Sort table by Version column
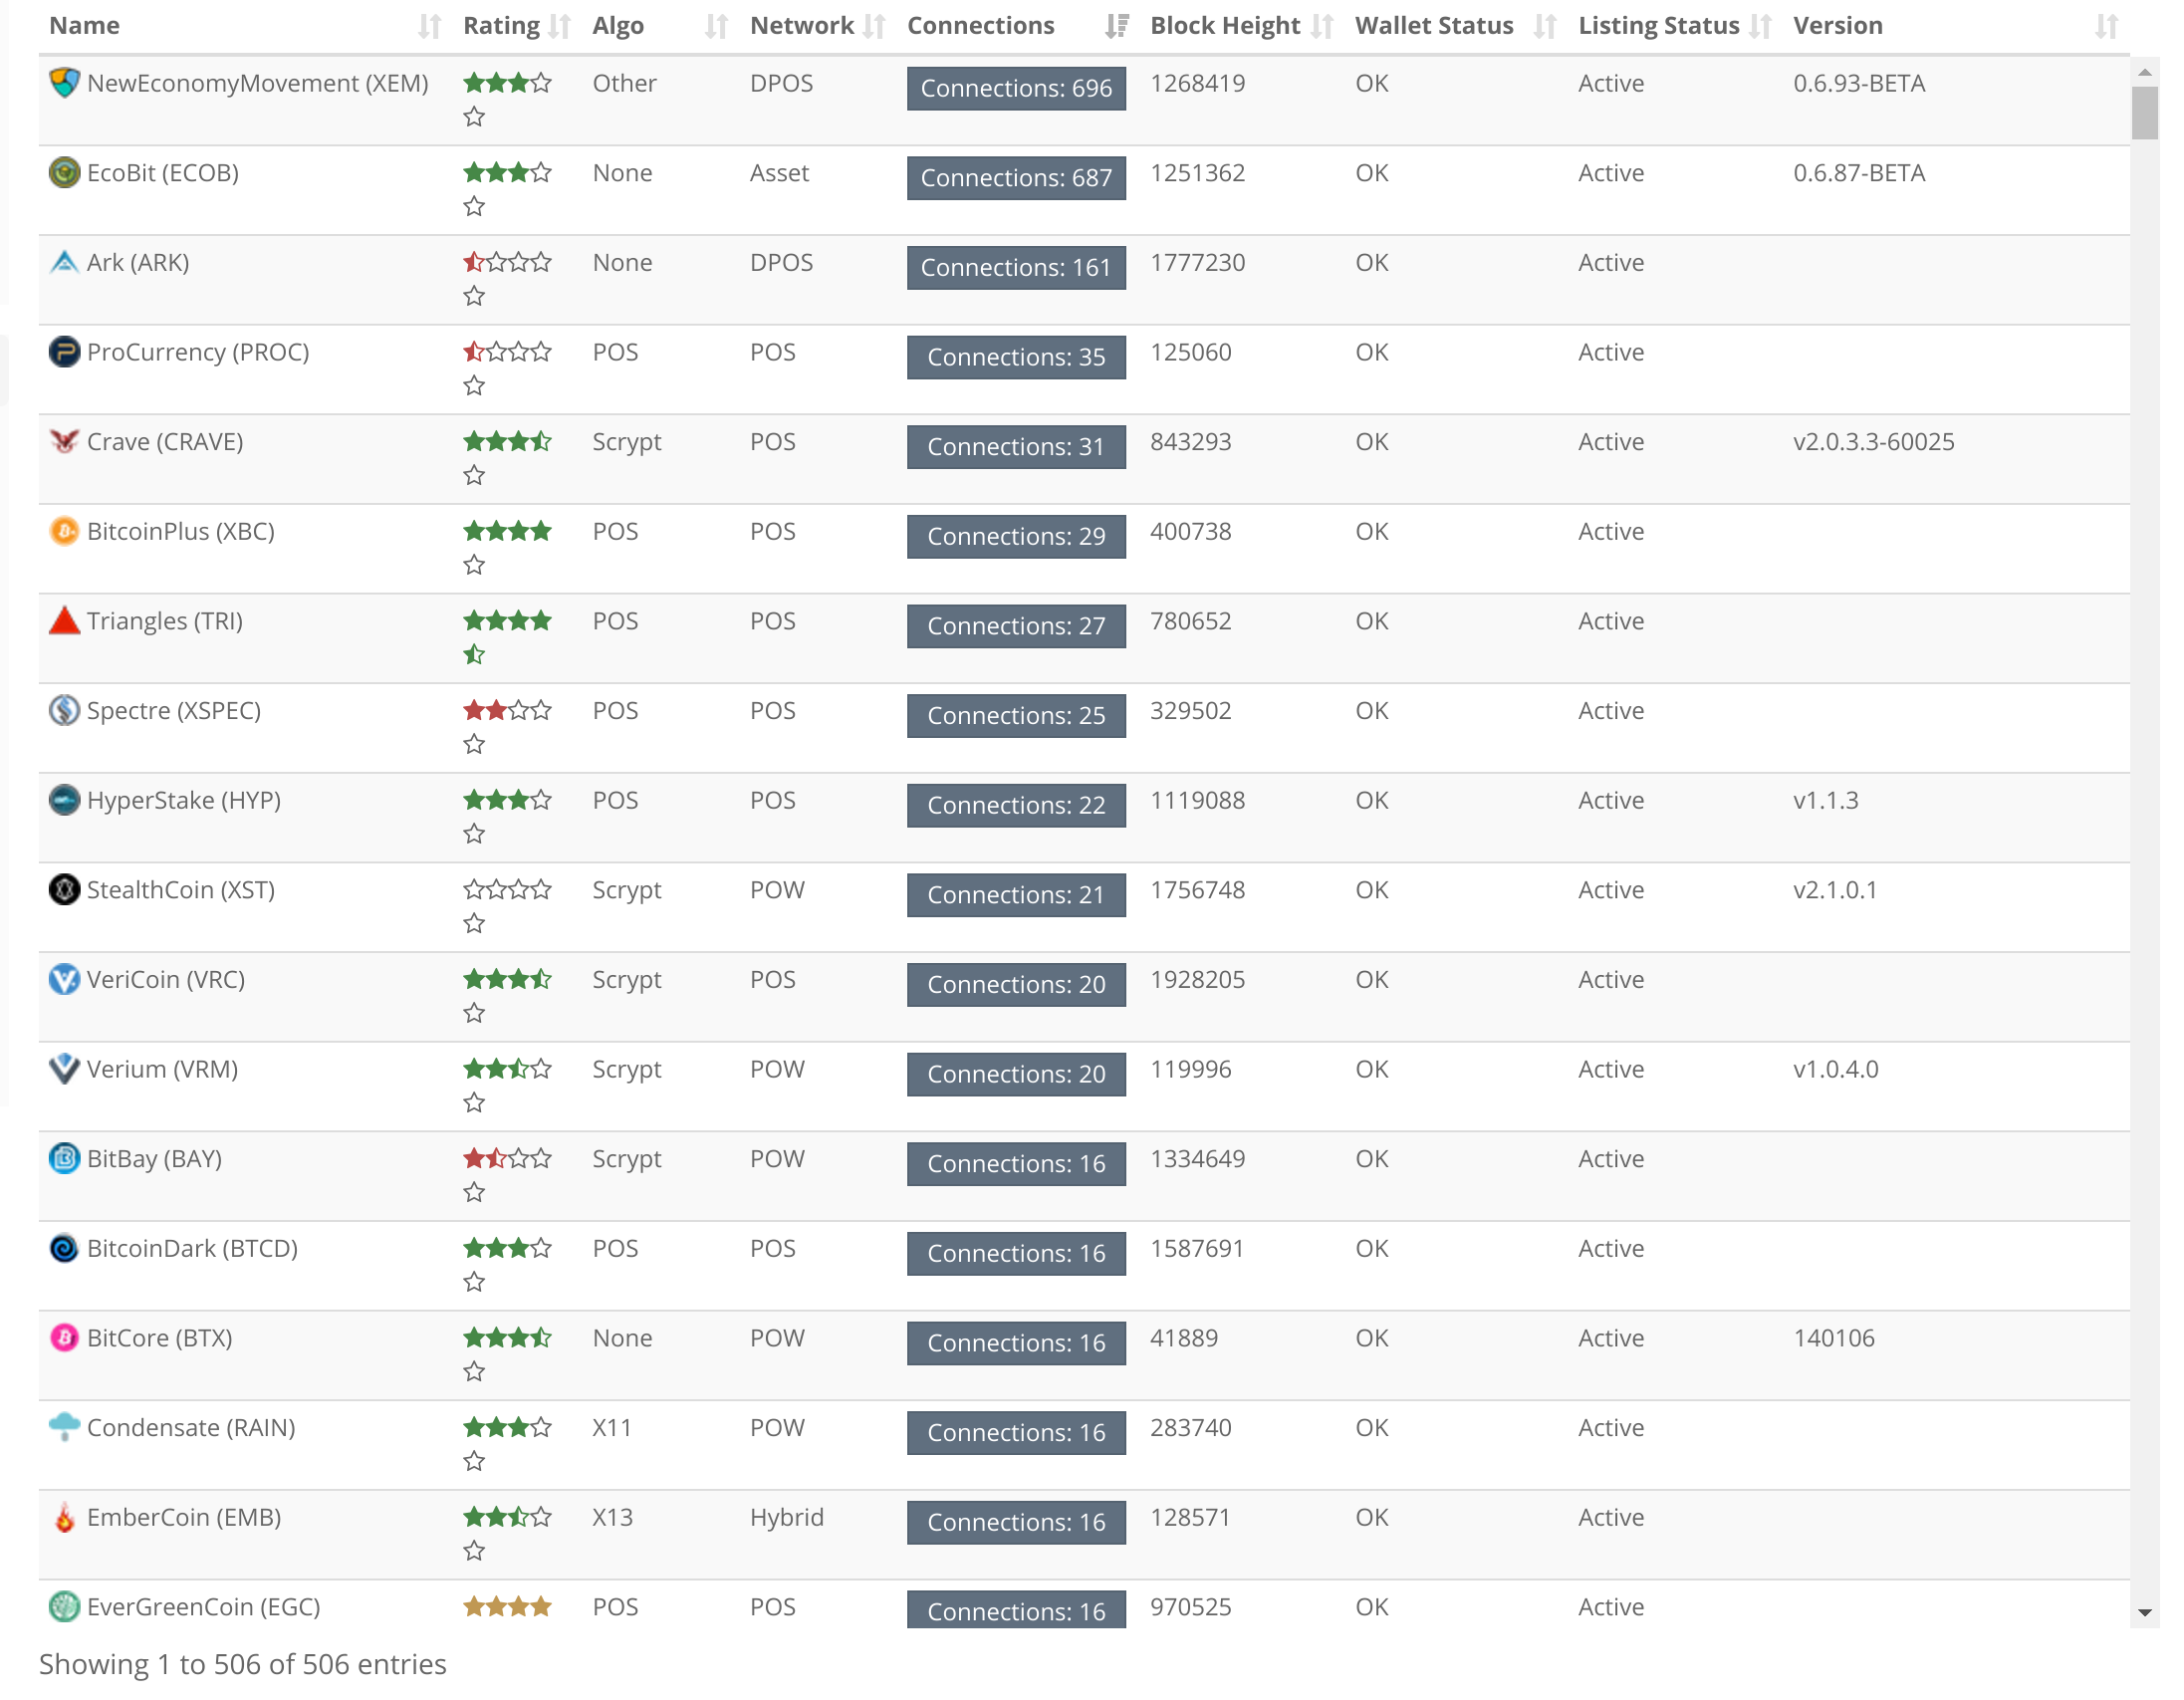The image size is (2184, 1700). coord(1957,26)
